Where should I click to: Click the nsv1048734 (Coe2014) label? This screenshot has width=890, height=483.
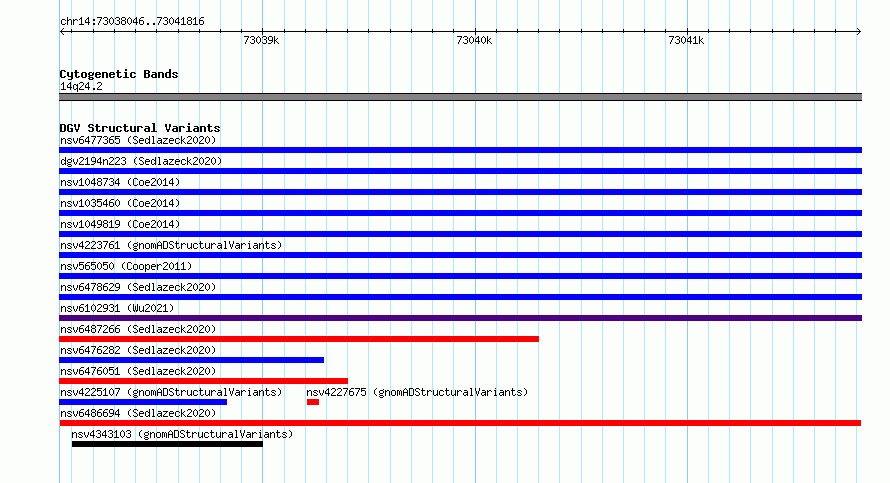pos(120,182)
